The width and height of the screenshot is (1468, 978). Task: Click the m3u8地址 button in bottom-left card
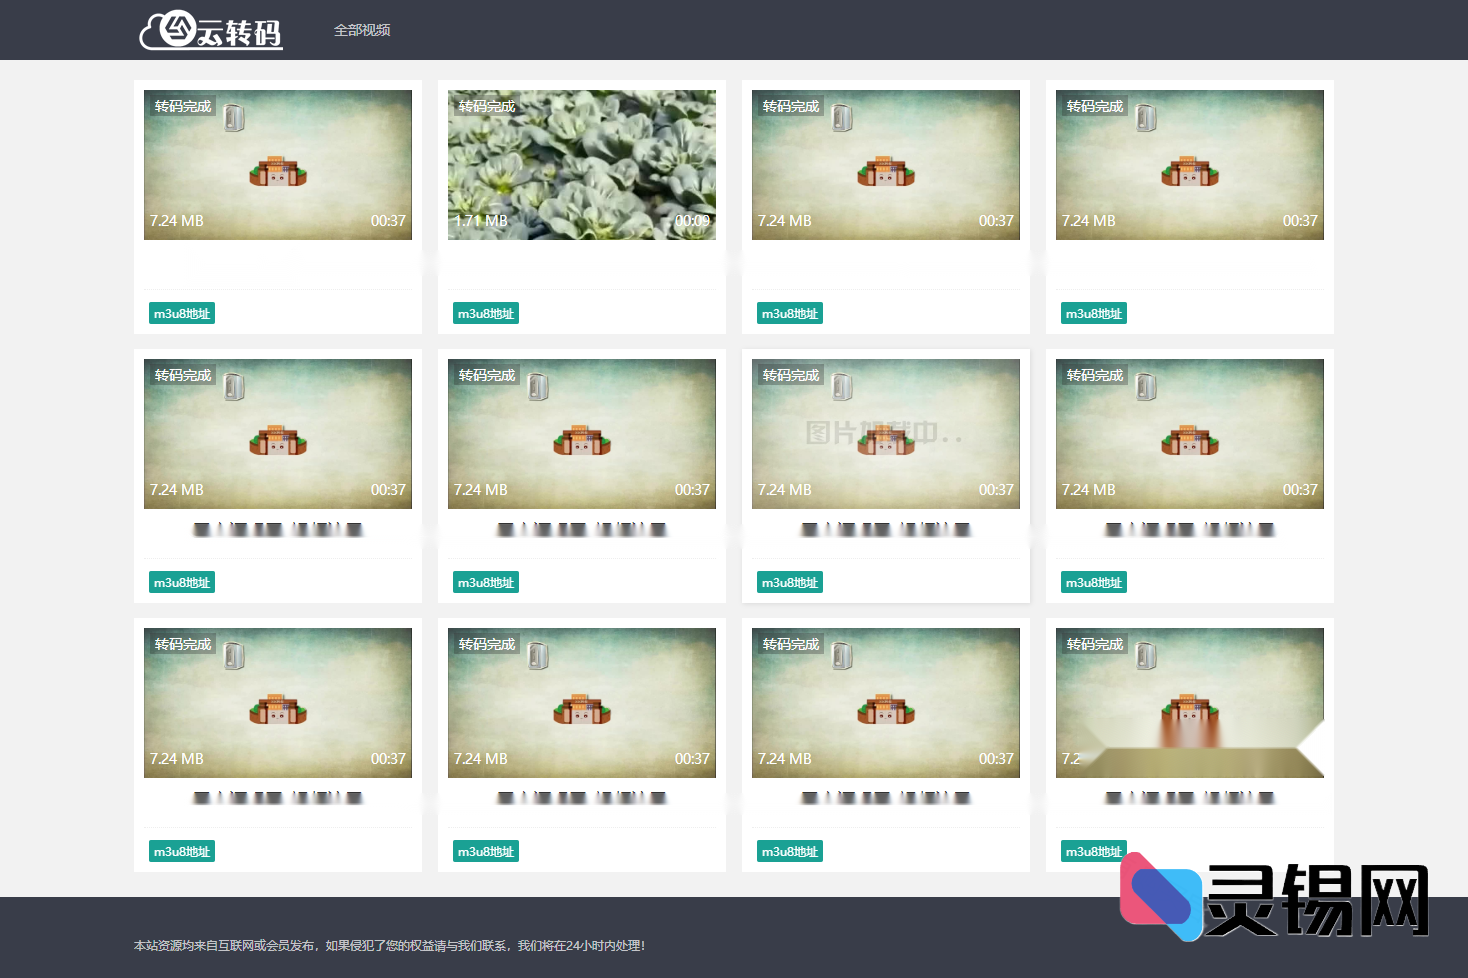[182, 852]
